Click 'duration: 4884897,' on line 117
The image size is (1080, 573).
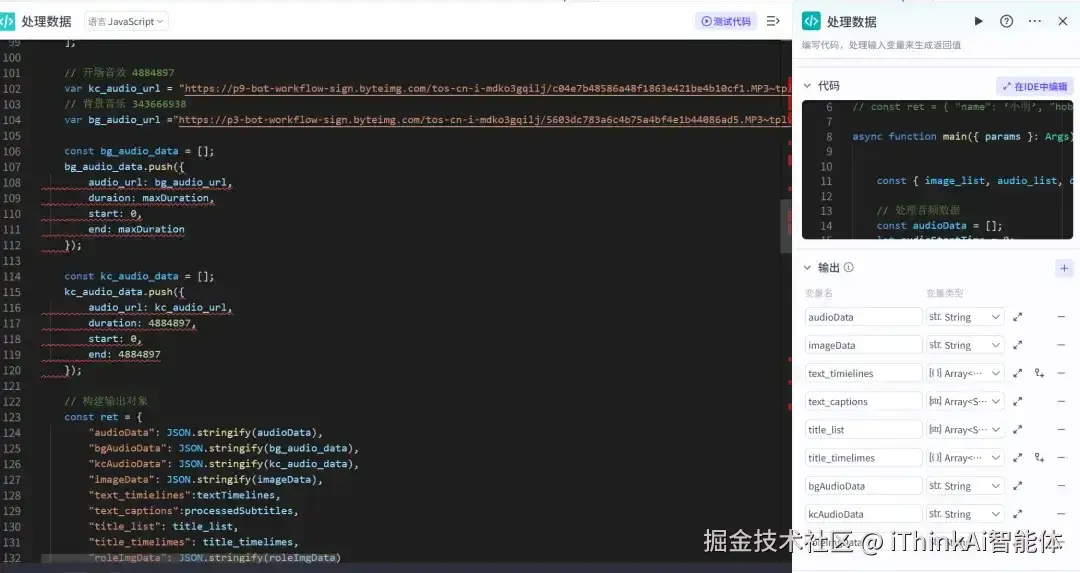(x=142, y=323)
